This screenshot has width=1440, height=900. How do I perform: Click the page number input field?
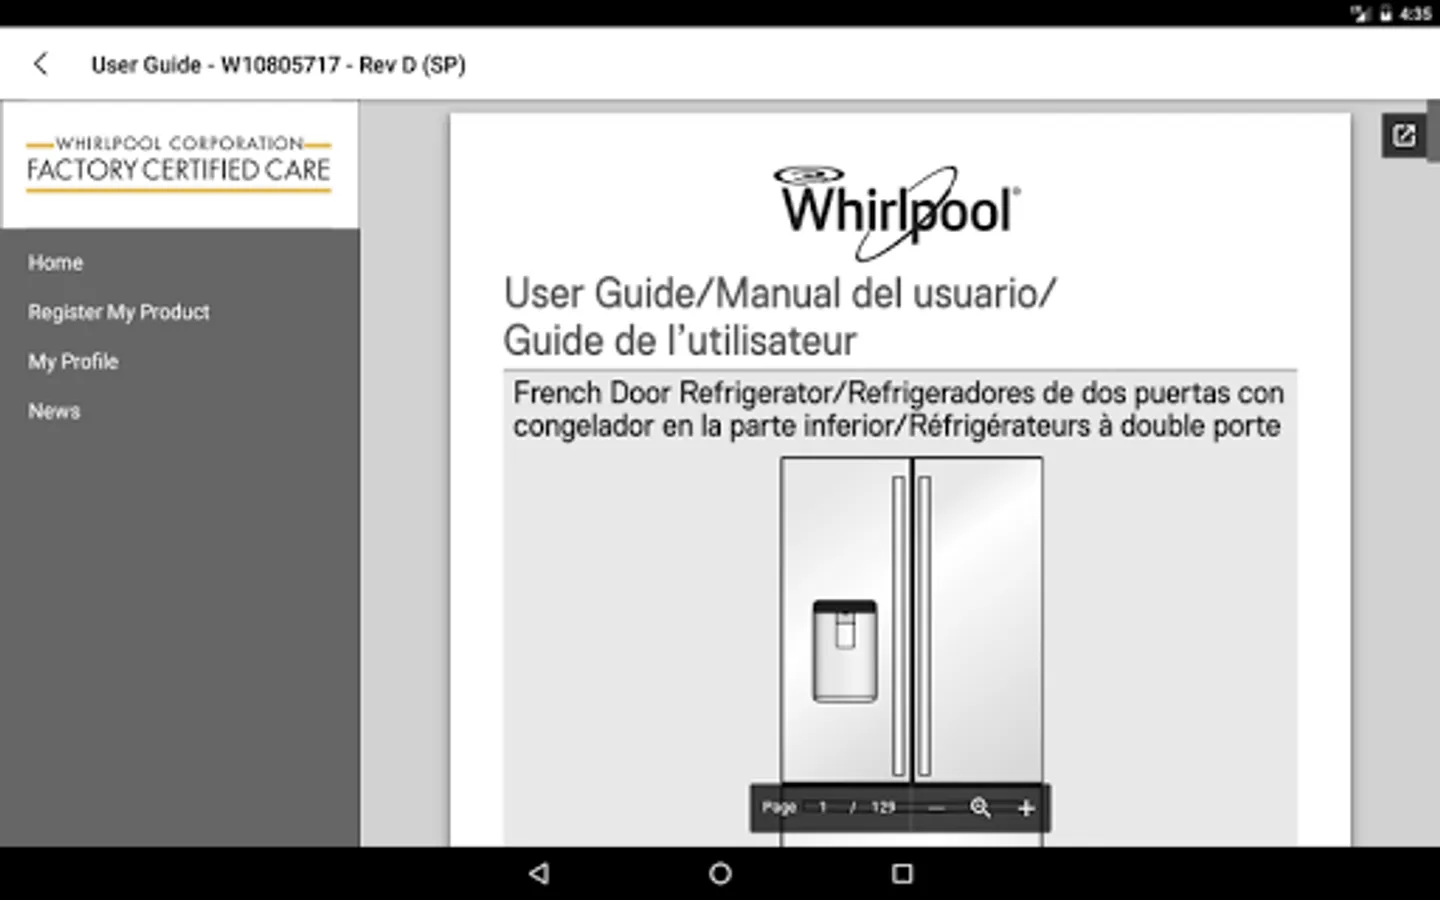[823, 807]
